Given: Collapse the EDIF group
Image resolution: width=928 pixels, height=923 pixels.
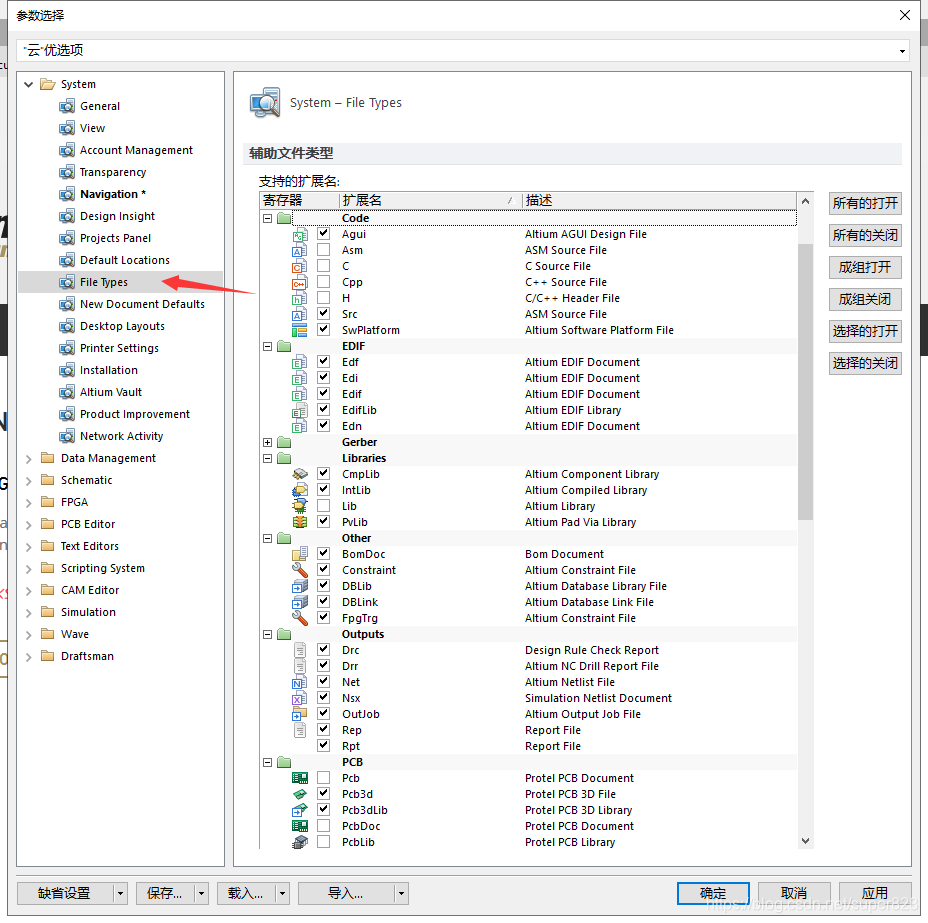Looking at the screenshot, I should coord(268,347).
